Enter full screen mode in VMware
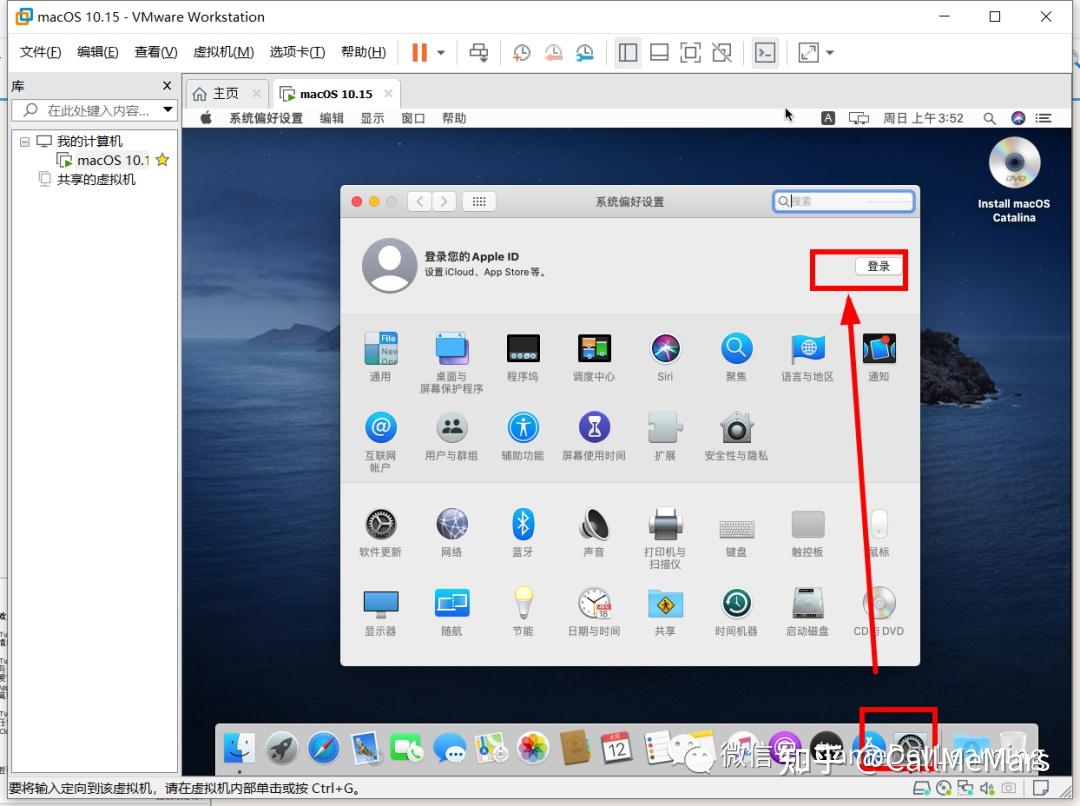The height and width of the screenshot is (806, 1080). (690, 52)
